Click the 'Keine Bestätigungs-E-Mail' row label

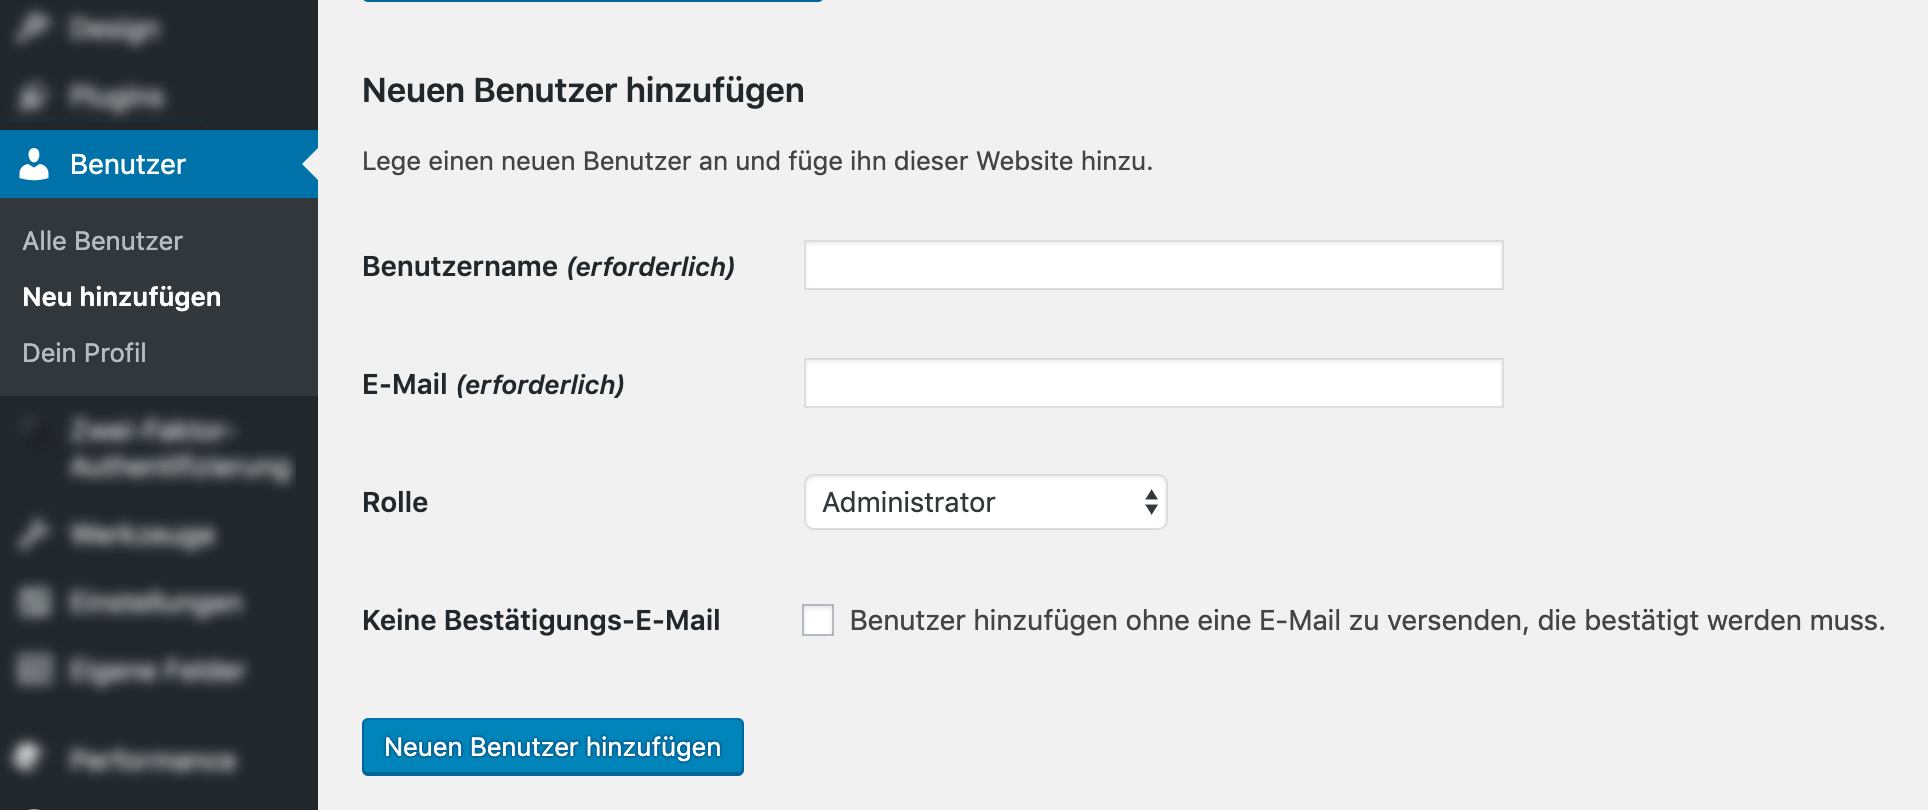pos(541,621)
